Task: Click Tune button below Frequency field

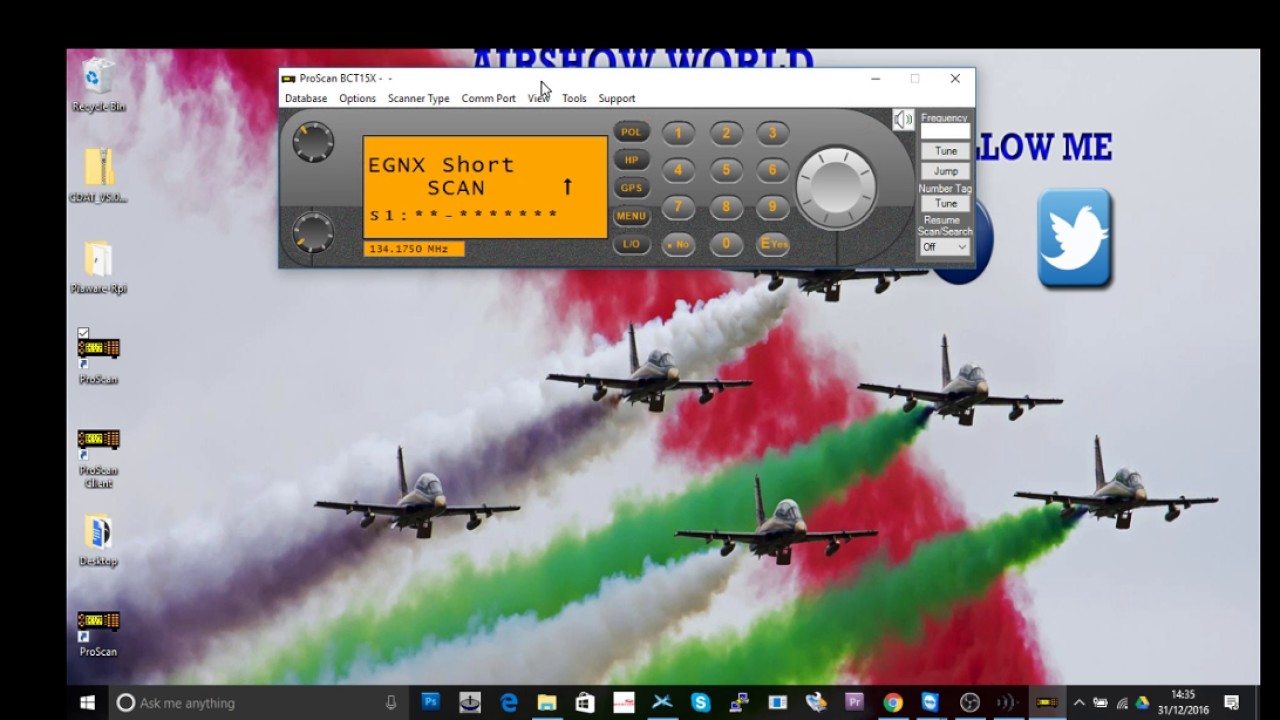Action: point(945,151)
